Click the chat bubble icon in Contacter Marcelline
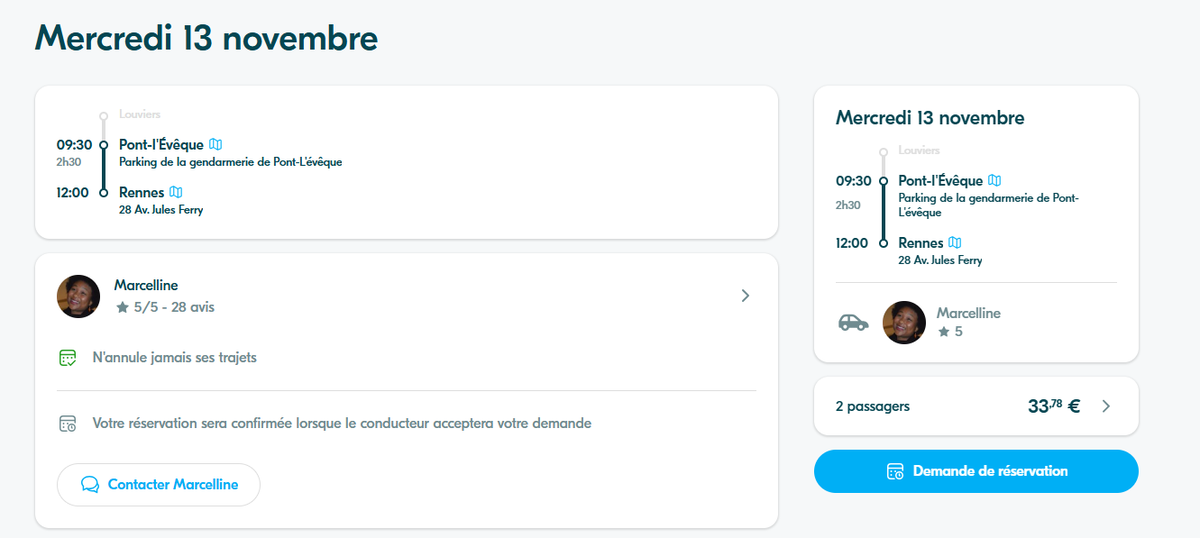 tap(90, 484)
